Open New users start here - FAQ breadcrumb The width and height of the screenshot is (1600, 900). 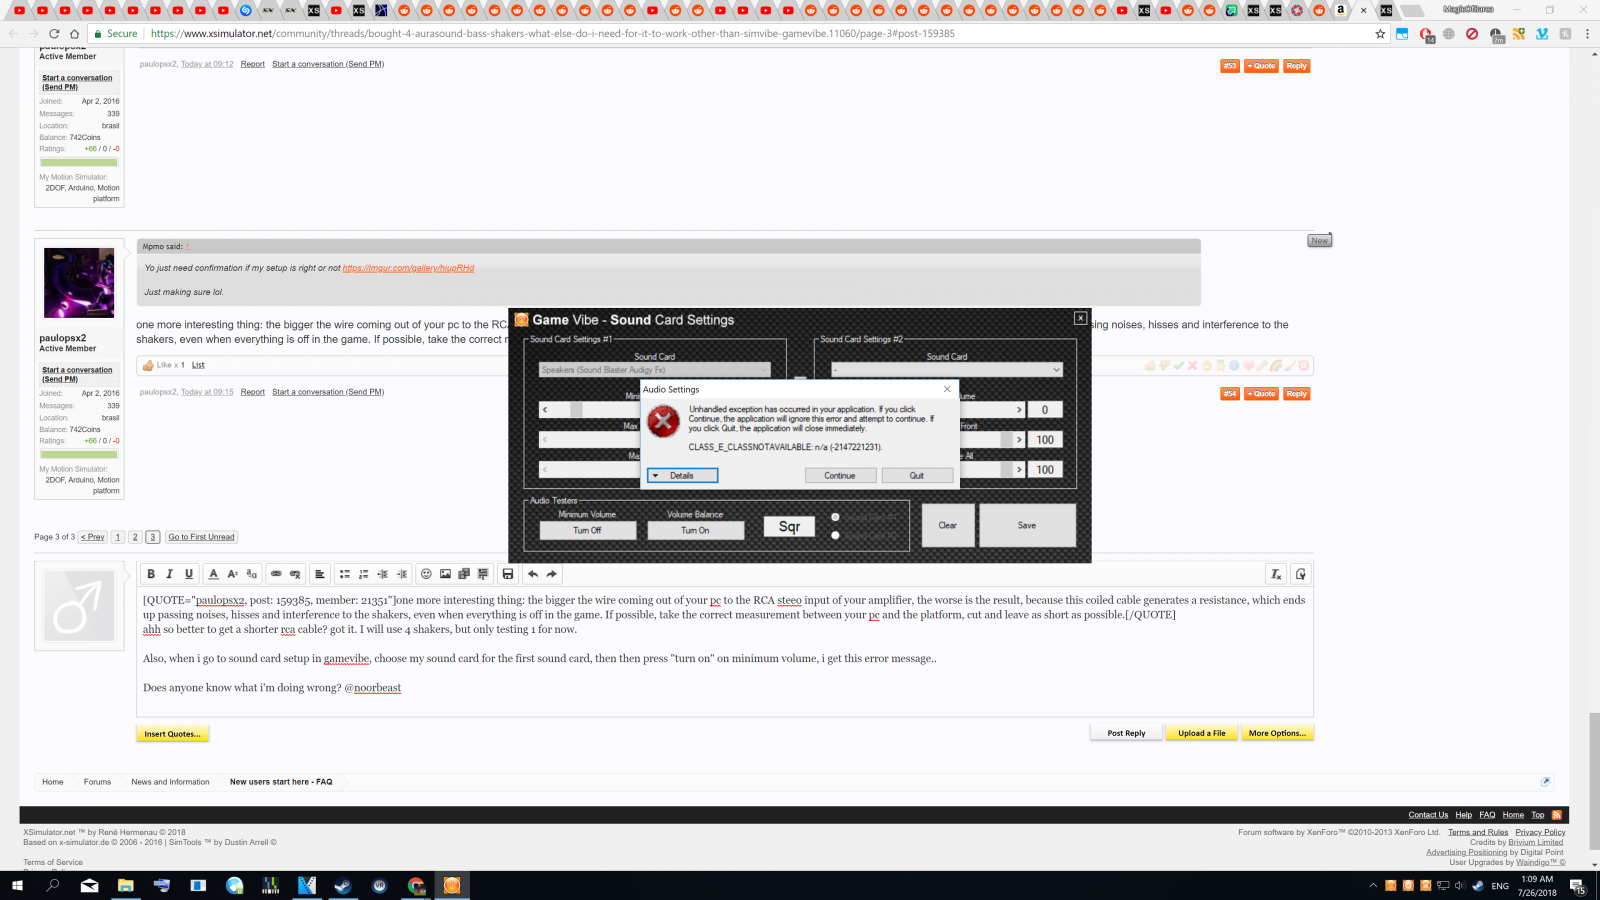(281, 782)
